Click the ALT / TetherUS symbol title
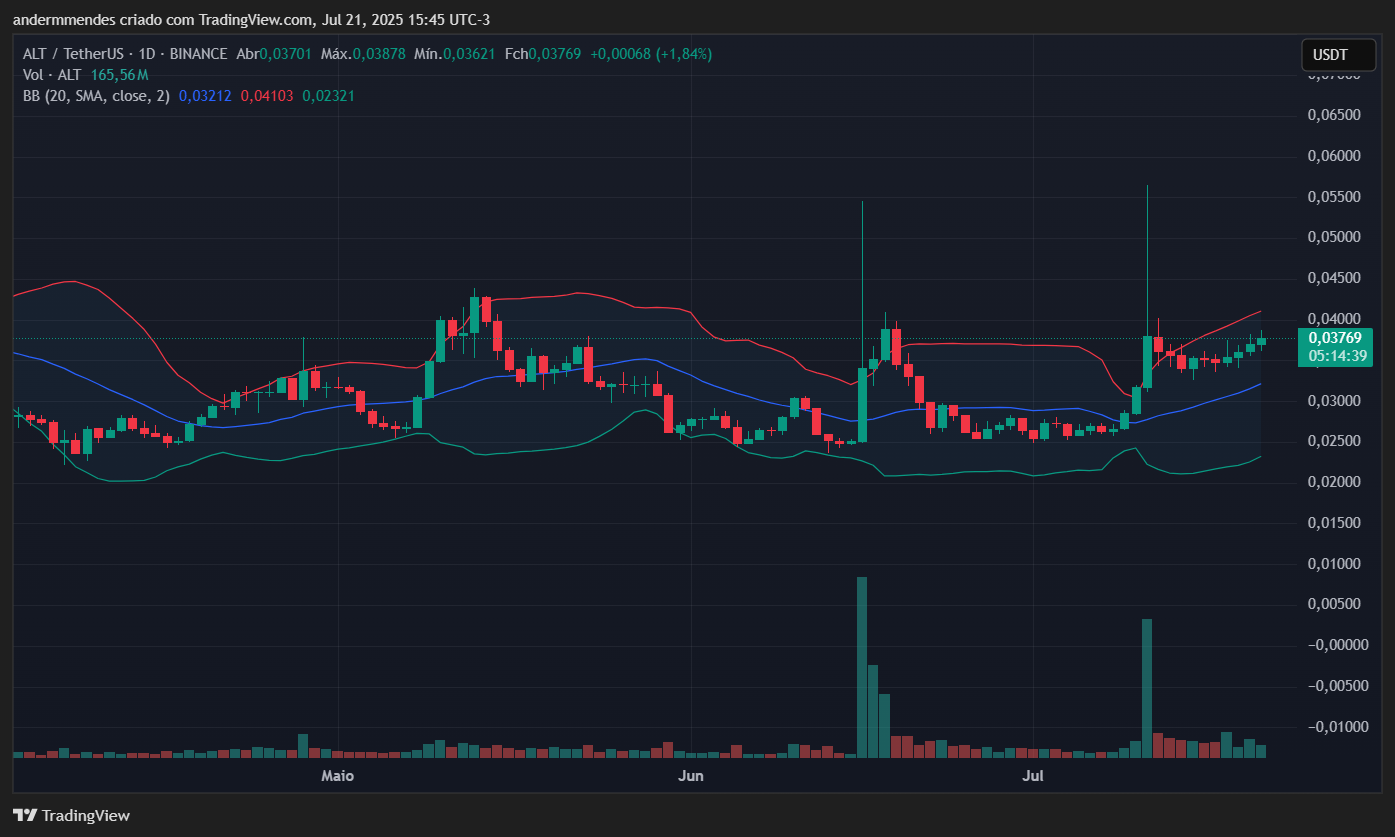The height and width of the screenshot is (837, 1395). pos(75,54)
